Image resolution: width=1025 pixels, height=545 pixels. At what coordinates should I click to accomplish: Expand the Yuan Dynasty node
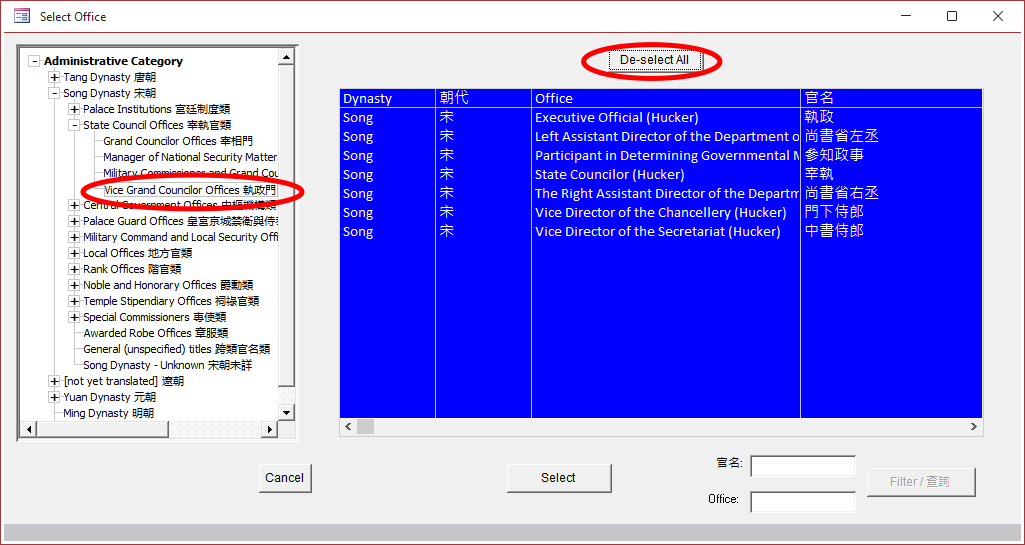pos(55,397)
